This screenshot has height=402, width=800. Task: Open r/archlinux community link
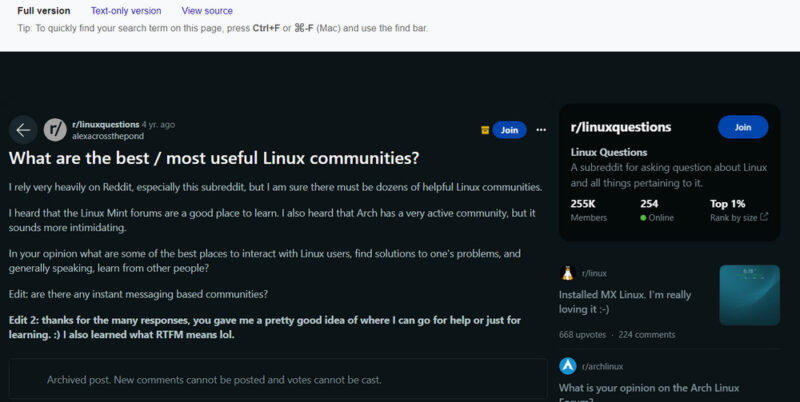pos(603,366)
